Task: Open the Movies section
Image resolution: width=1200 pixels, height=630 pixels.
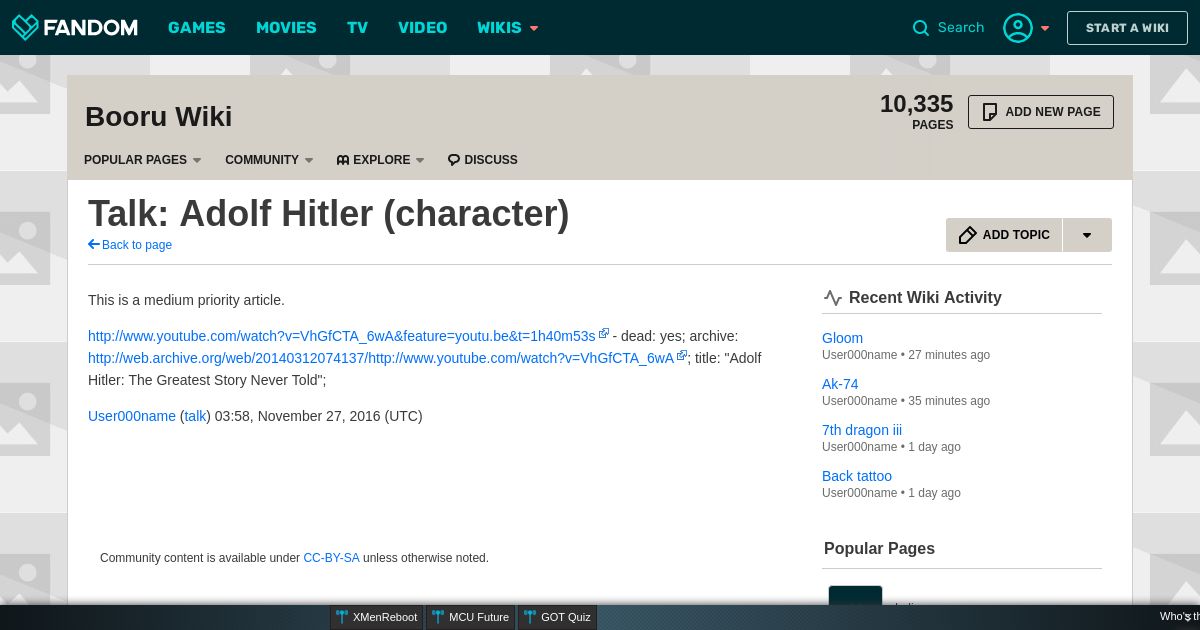Action: [286, 28]
